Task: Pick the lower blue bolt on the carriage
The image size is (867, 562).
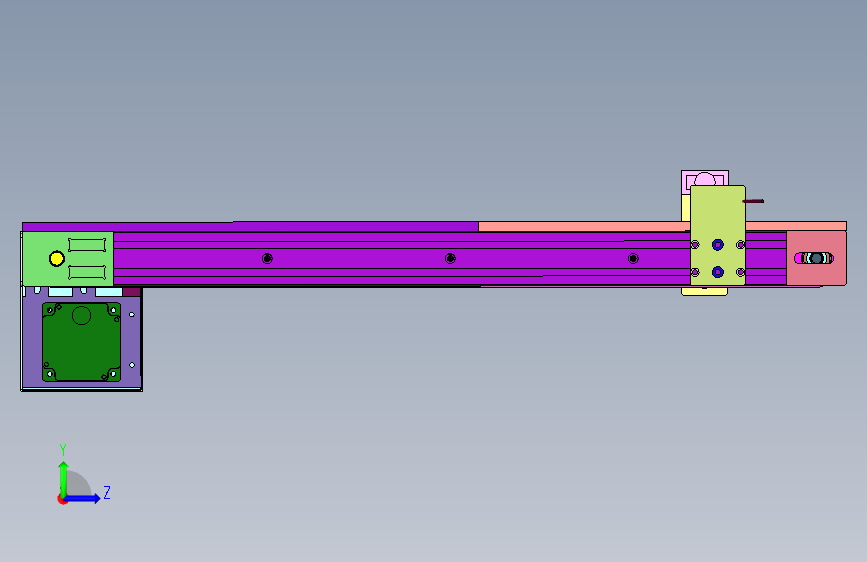Action: [x=718, y=272]
